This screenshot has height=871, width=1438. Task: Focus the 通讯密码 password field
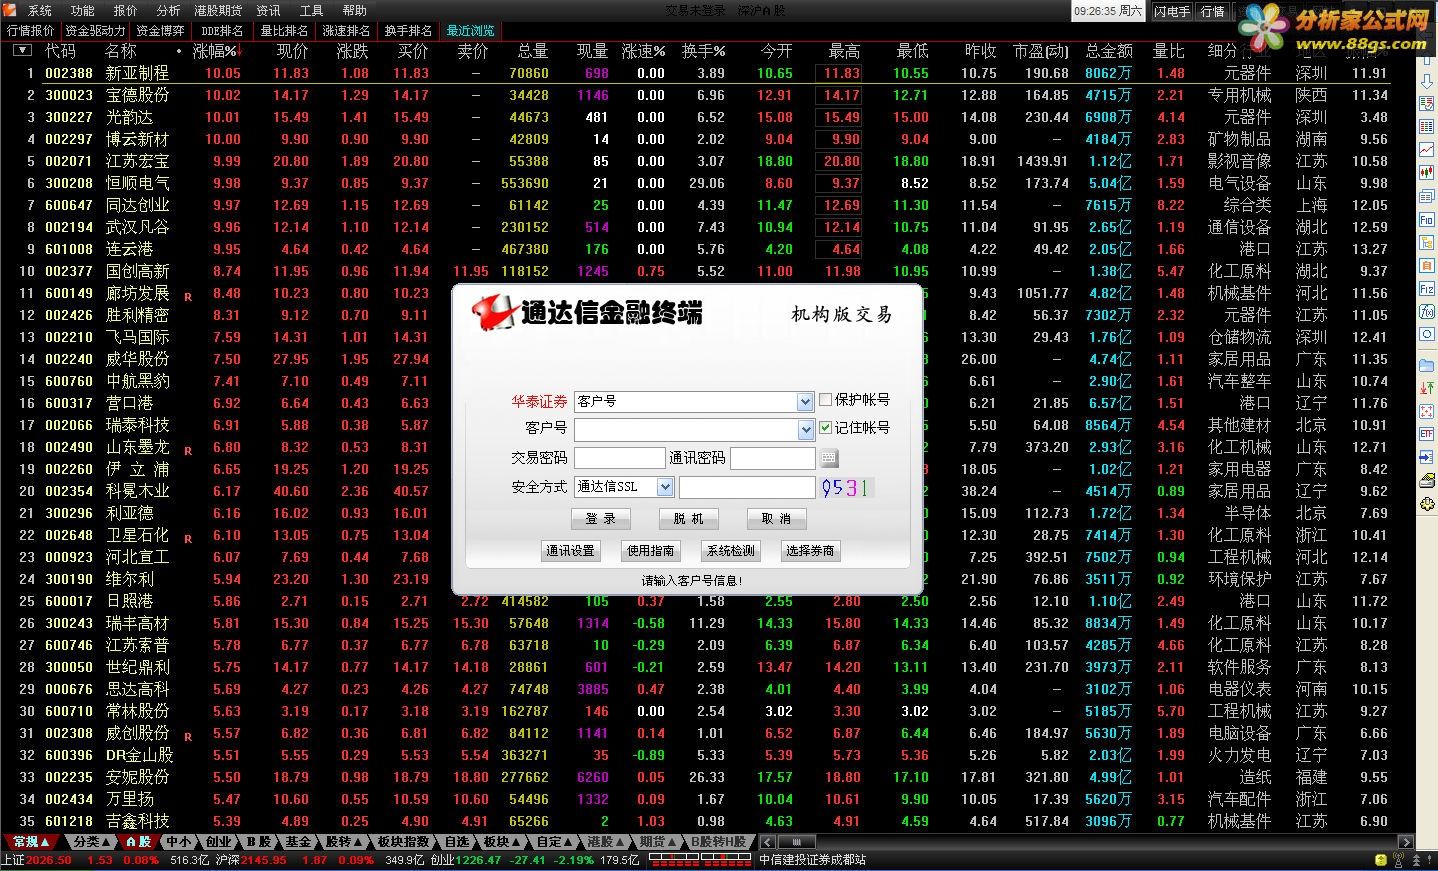[773, 459]
